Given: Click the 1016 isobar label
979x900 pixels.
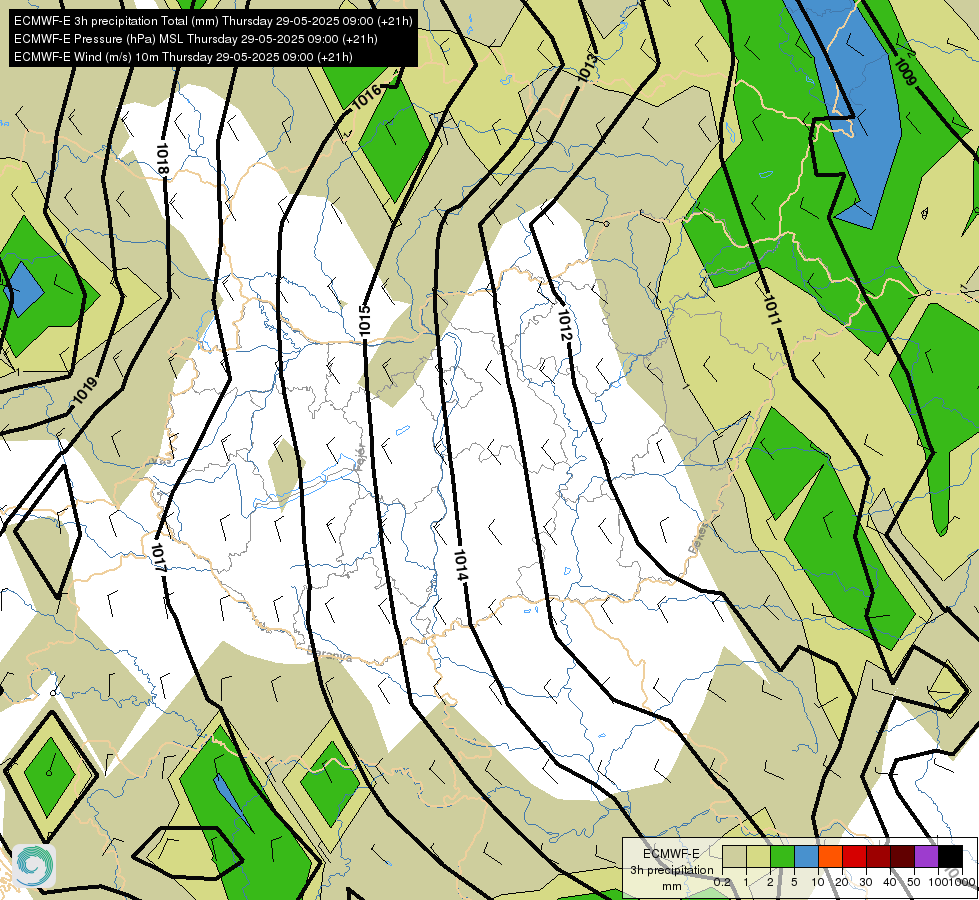Looking at the screenshot, I should click(367, 97).
